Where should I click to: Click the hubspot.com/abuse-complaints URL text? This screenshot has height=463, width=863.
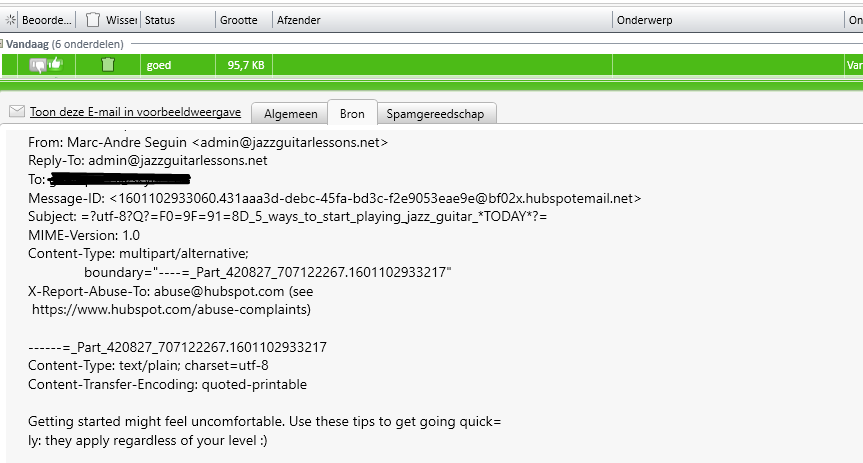coord(171,309)
